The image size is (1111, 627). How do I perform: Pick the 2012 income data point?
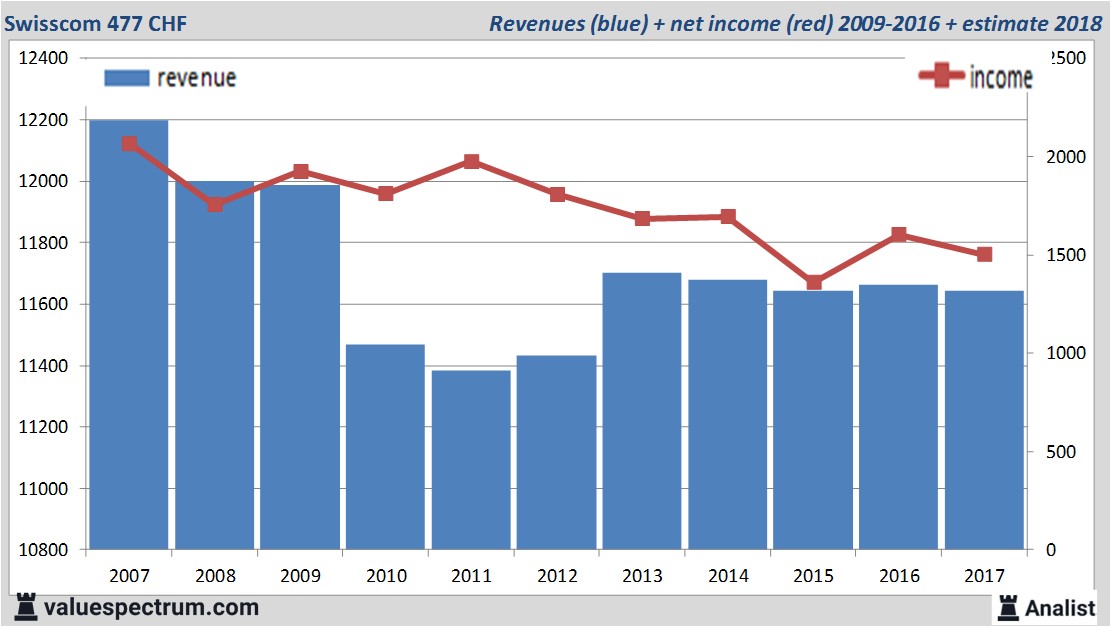[557, 194]
